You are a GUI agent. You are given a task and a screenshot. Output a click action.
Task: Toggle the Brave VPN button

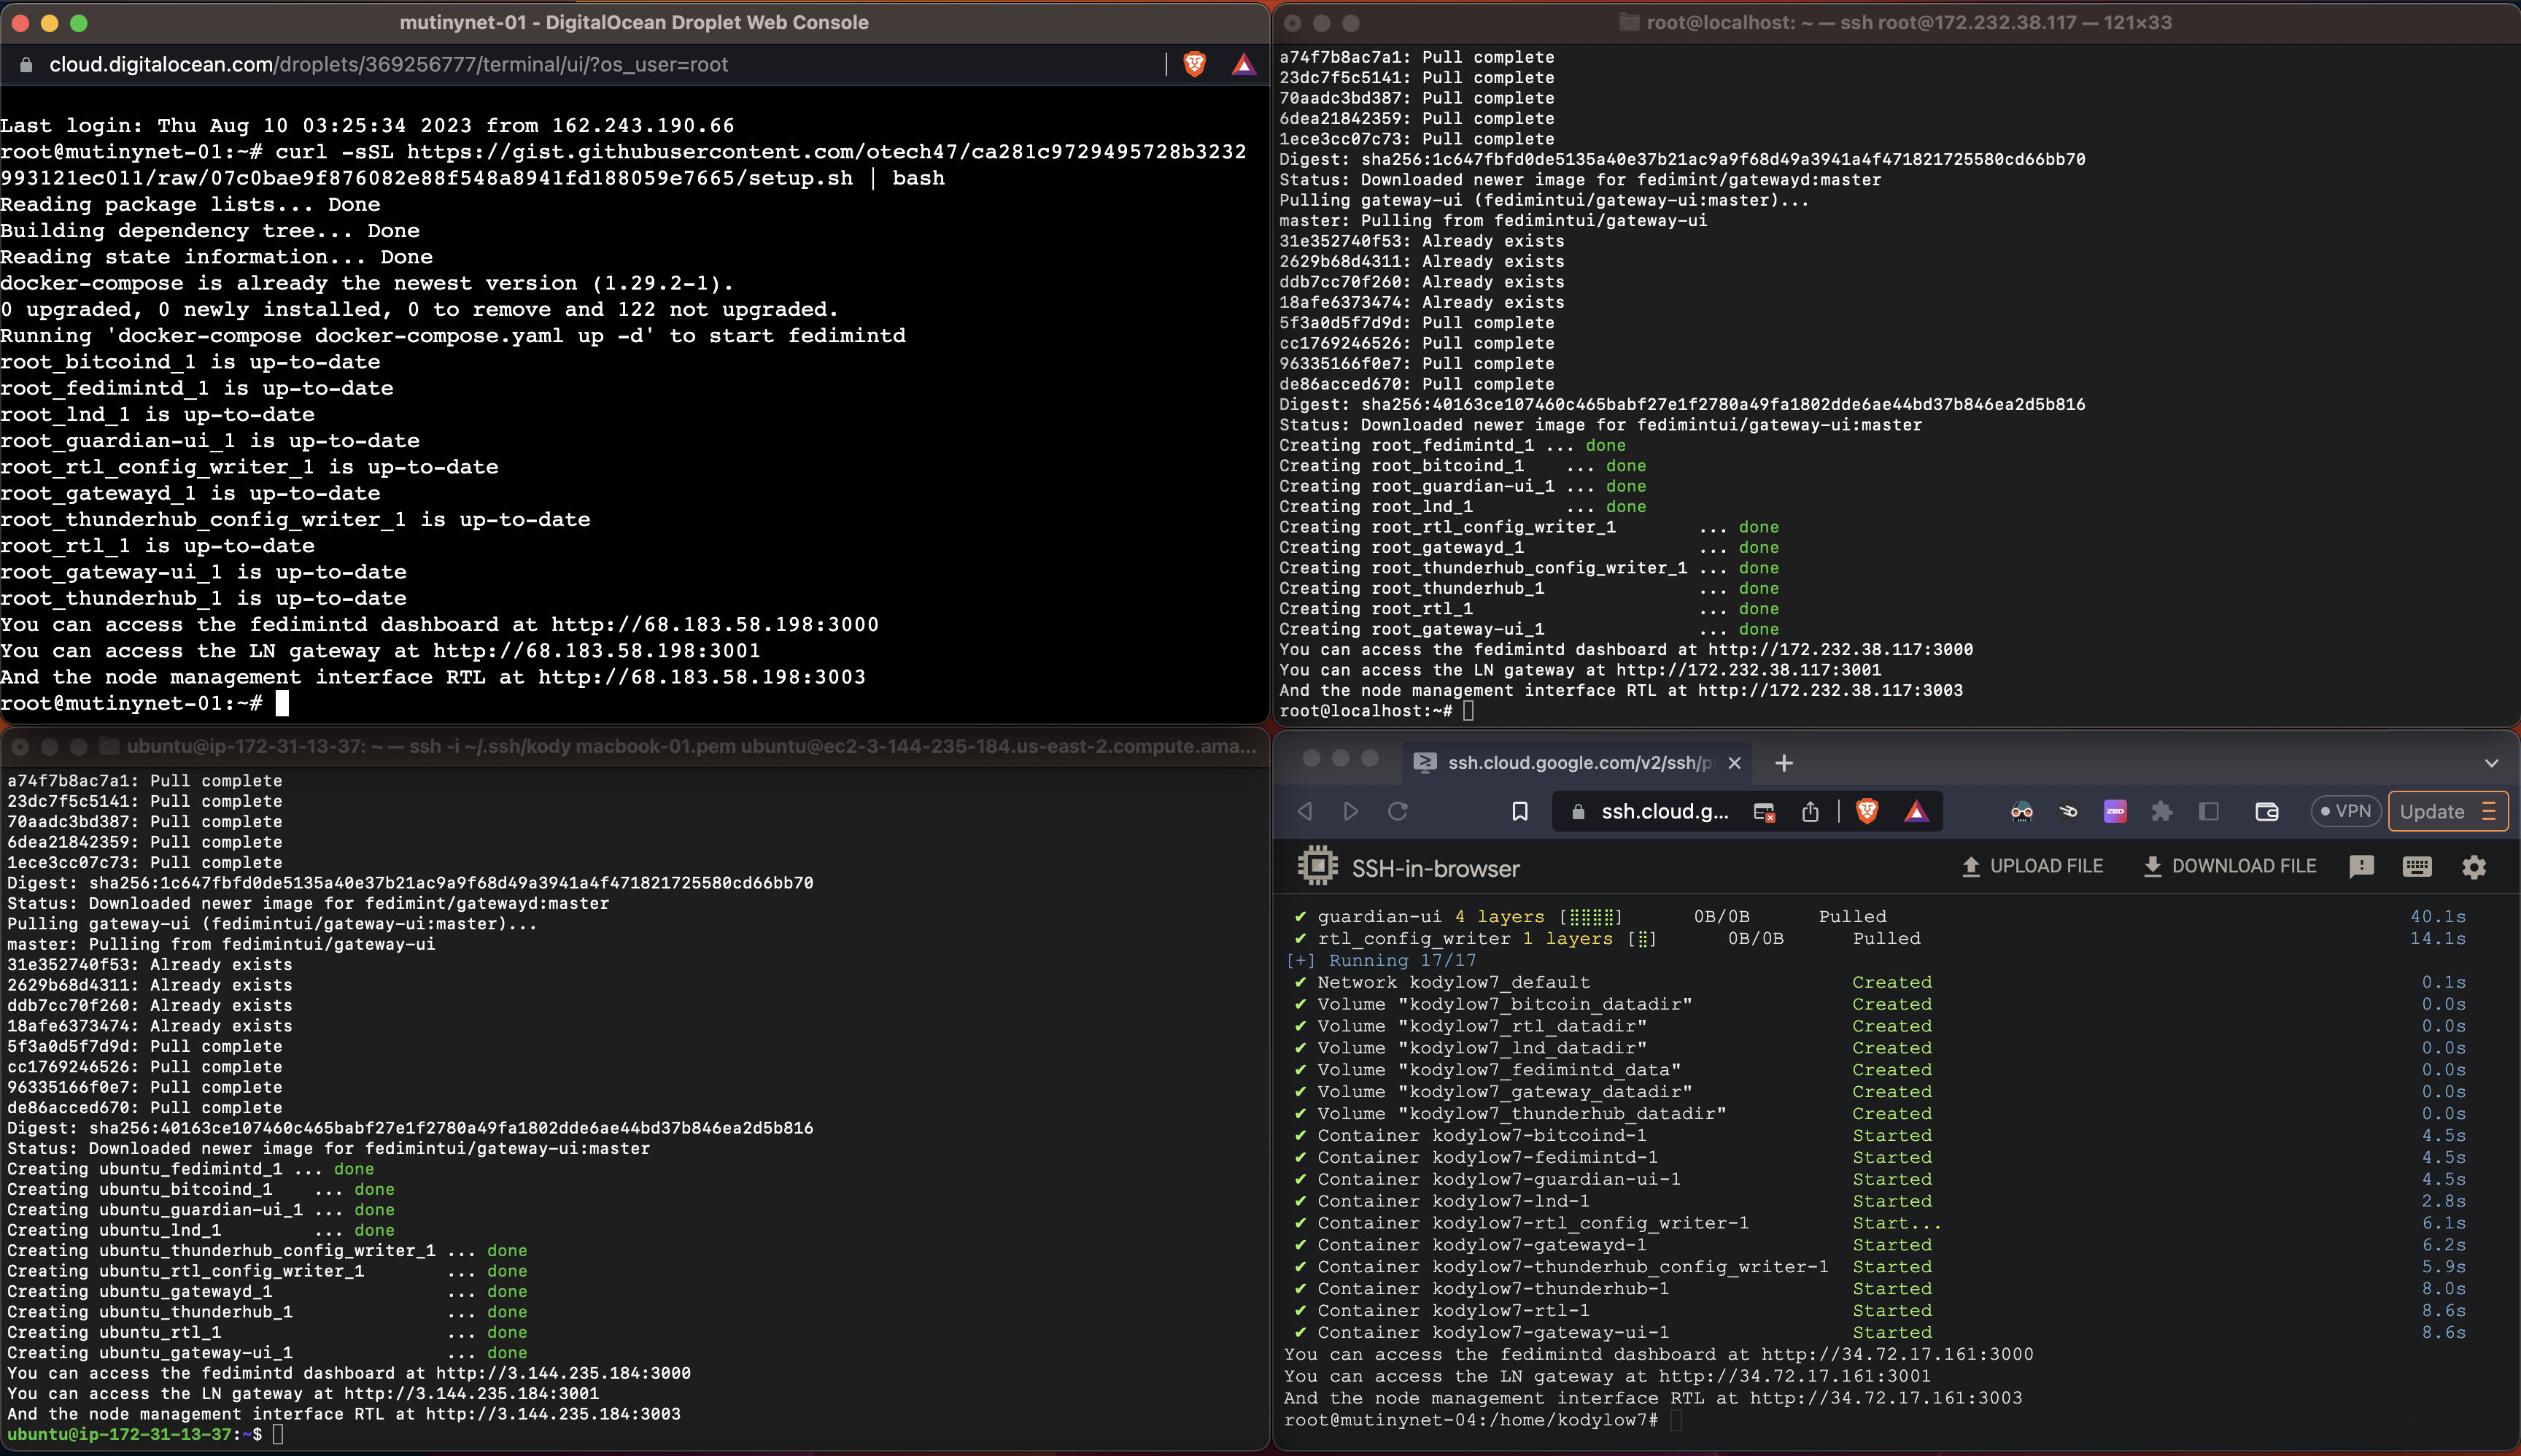2345,811
